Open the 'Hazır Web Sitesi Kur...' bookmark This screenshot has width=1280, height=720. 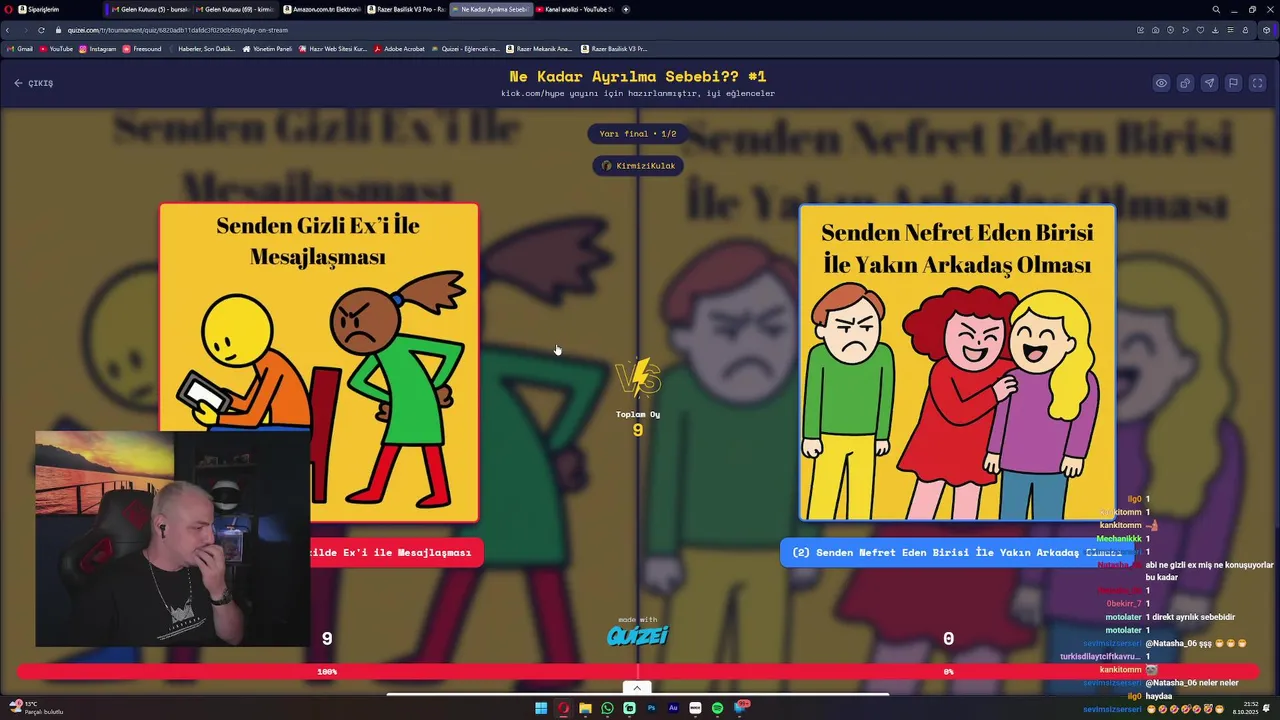tap(333, 48)
